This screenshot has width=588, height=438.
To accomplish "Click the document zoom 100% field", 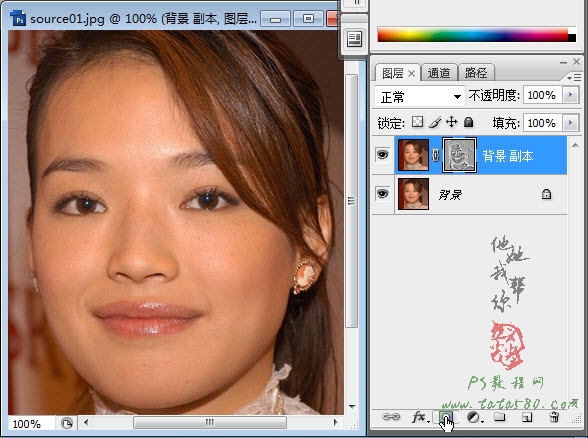I will (x=32, y=424).
